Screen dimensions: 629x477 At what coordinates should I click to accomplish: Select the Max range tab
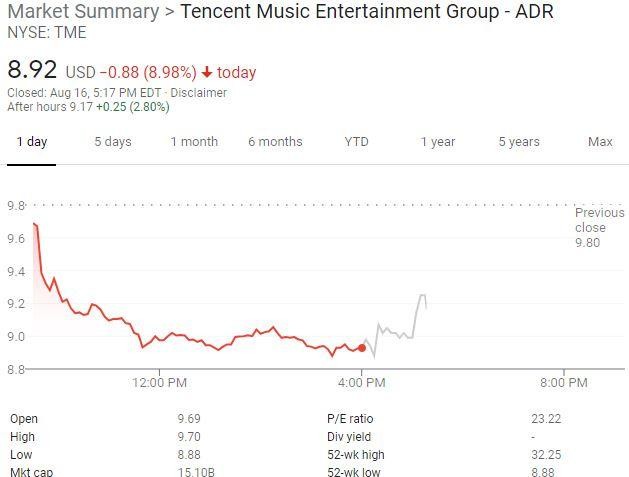coord(600,141)
